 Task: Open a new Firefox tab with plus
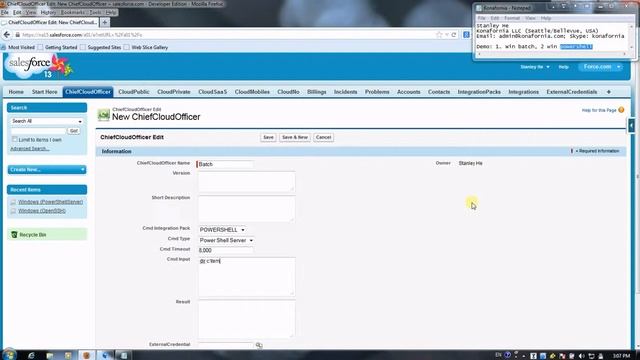[104, 22]
